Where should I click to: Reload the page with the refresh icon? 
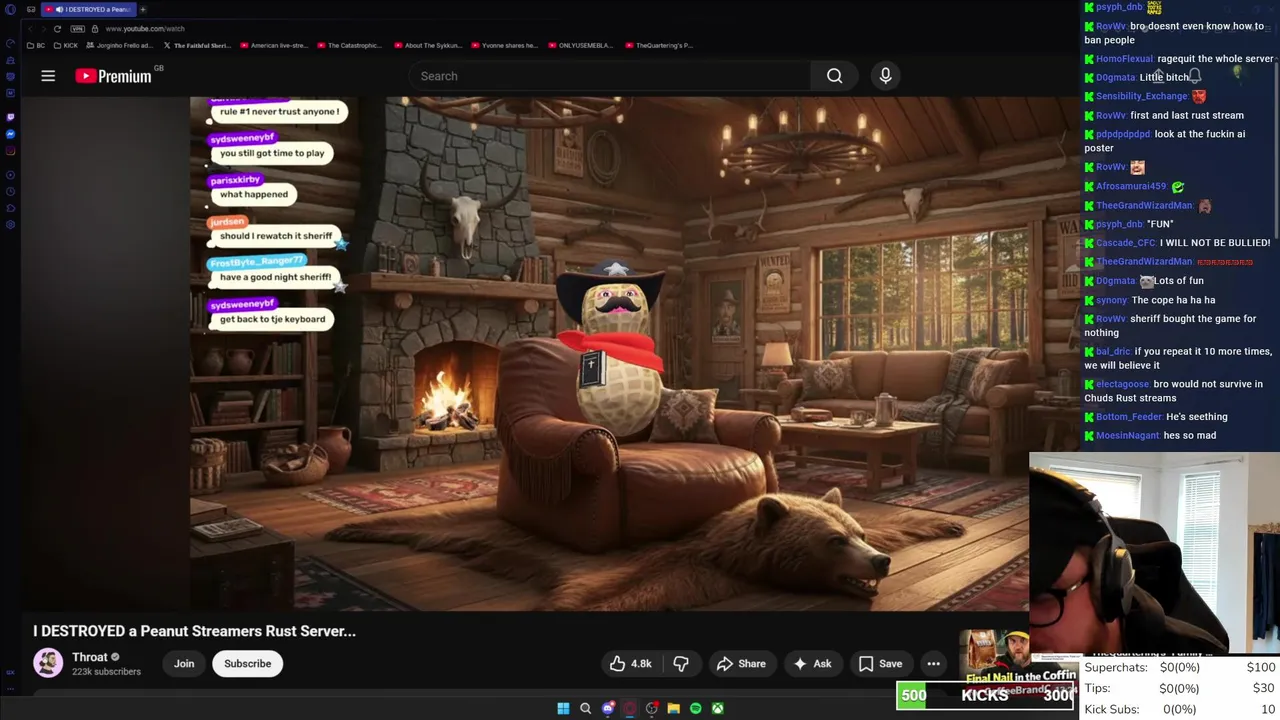57,29
